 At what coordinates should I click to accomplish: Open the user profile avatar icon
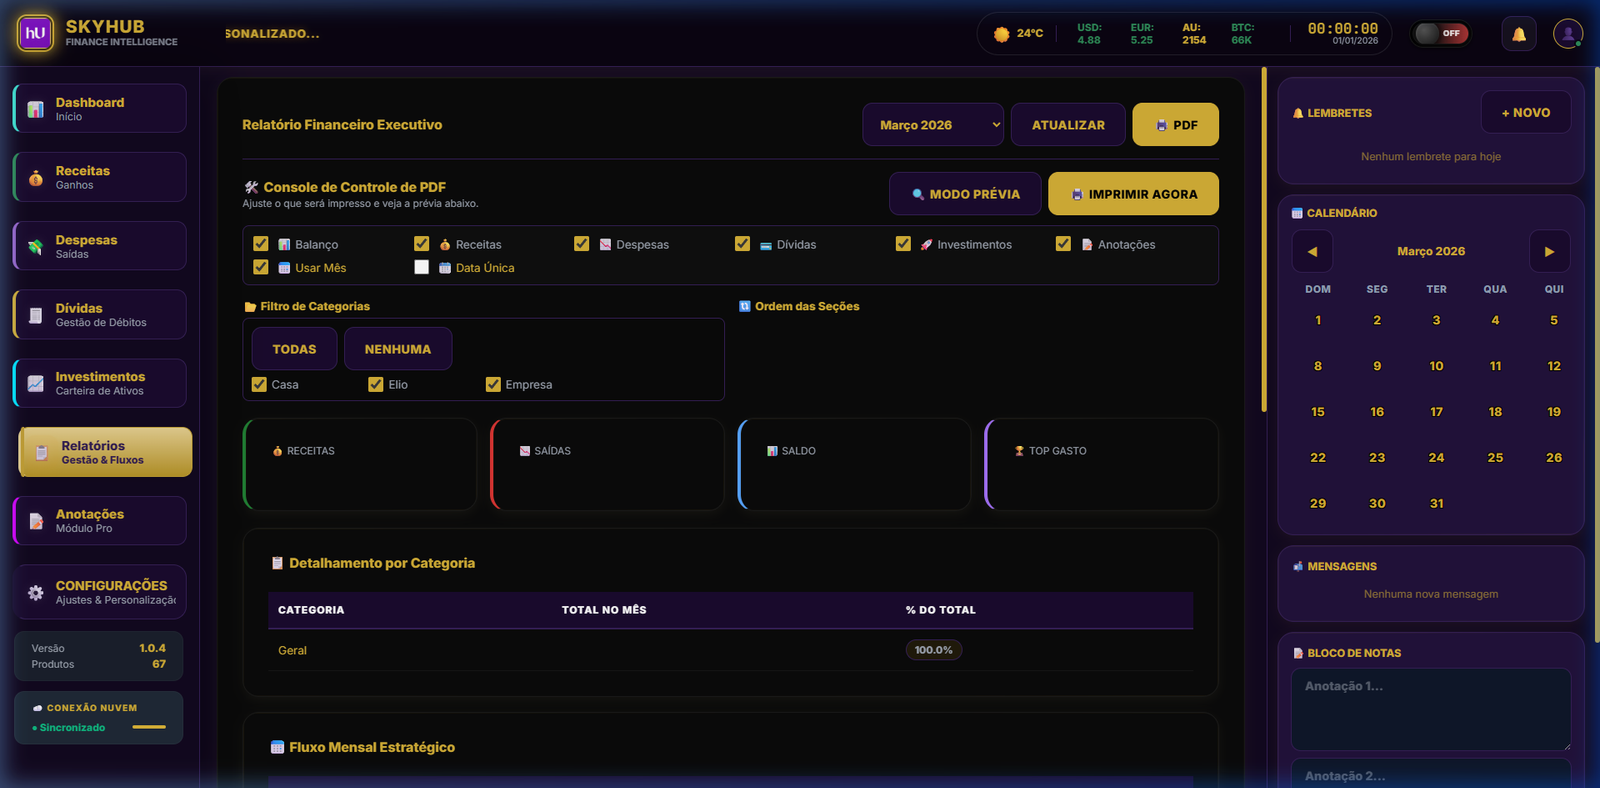[1567, 34]
